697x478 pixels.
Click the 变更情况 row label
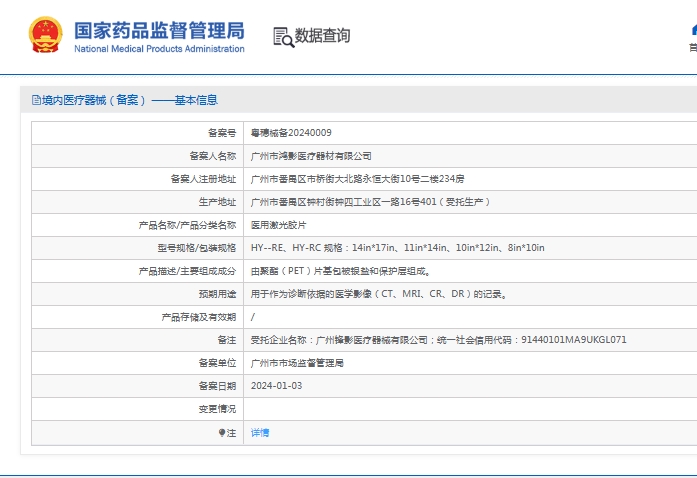coord(217,409)
